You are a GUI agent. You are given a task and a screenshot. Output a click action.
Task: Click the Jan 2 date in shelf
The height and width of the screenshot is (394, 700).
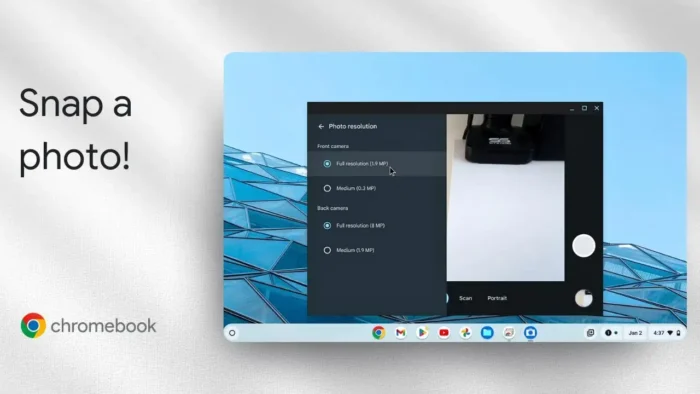[635, 333]
